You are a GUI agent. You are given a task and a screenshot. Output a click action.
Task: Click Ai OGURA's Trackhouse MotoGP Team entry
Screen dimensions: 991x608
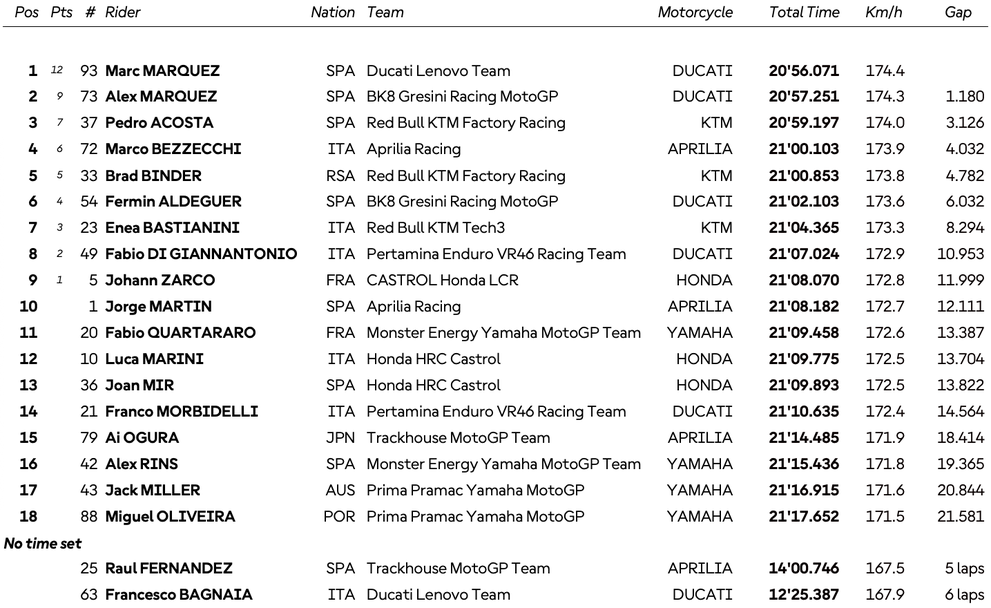click(458, 437)
